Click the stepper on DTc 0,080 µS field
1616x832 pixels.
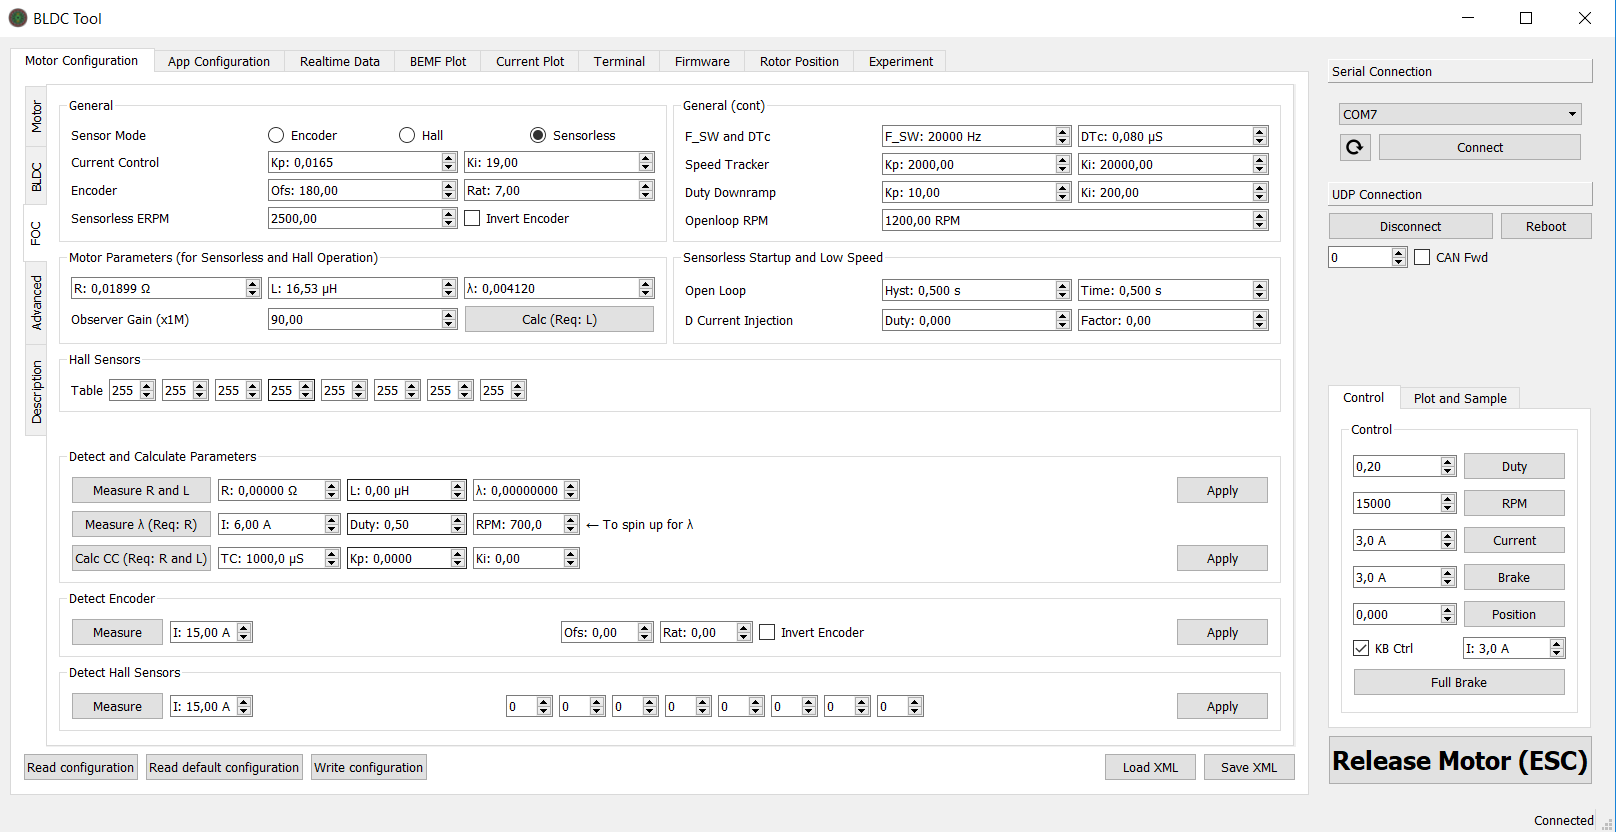(x=1260, y=136)
